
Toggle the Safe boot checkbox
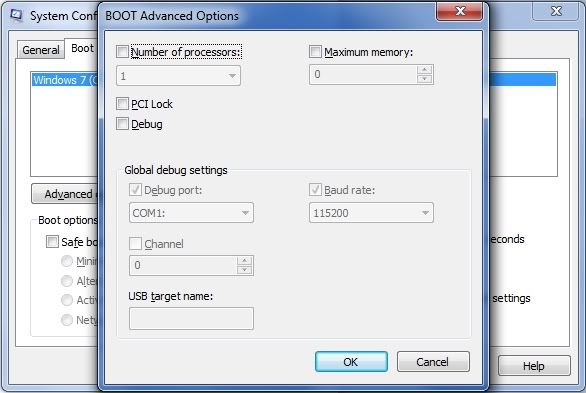pyautogui.click(x=52, y=242)
